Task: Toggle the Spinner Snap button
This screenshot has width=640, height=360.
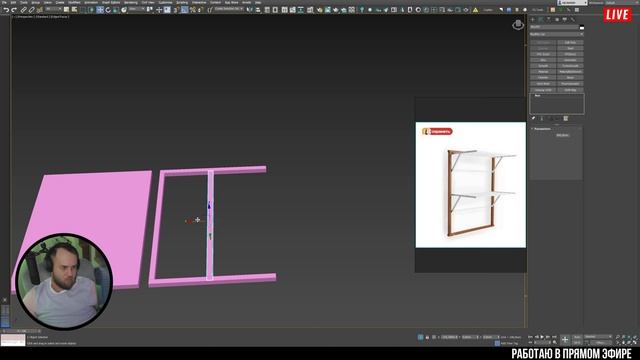Action: coord(200,9)
